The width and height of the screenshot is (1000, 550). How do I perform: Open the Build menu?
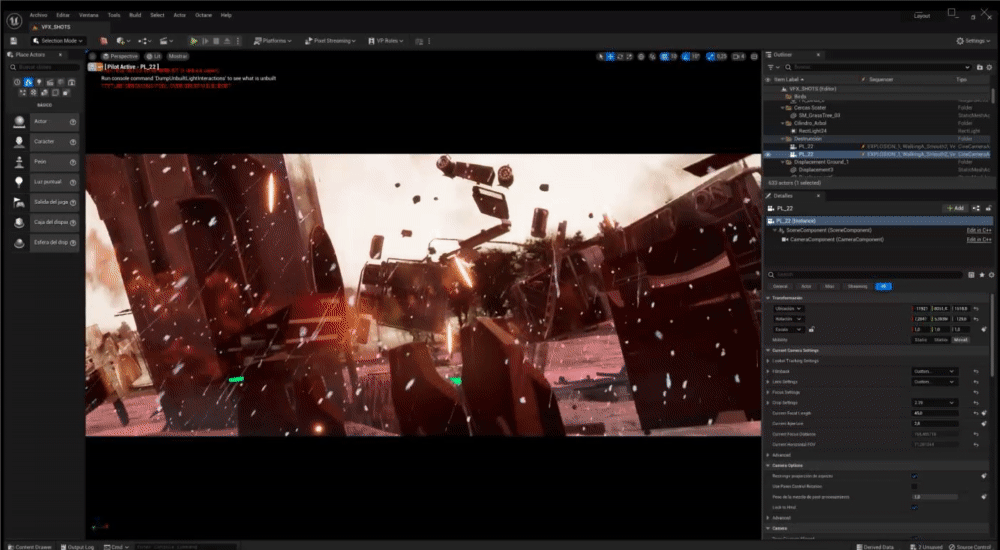(x=135, y=15)
